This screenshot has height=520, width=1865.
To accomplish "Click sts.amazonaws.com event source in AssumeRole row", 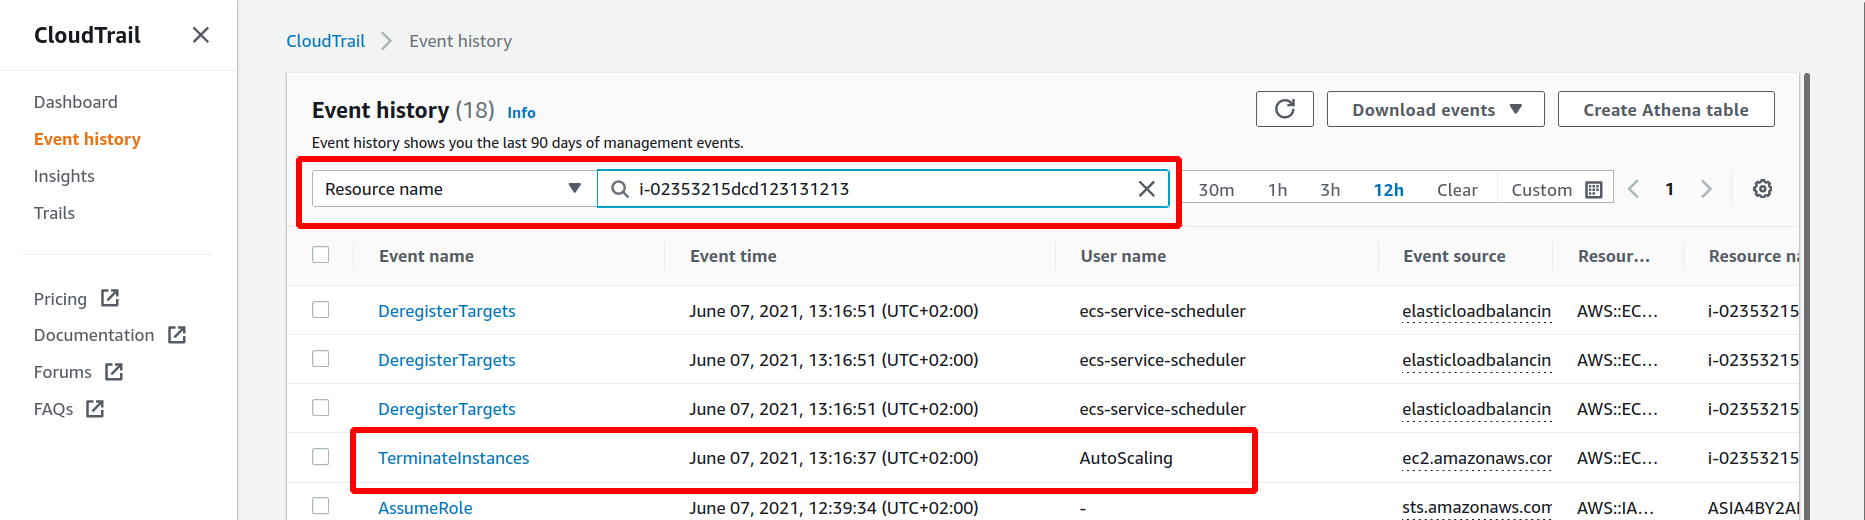I will click(x=1477, y=508).
